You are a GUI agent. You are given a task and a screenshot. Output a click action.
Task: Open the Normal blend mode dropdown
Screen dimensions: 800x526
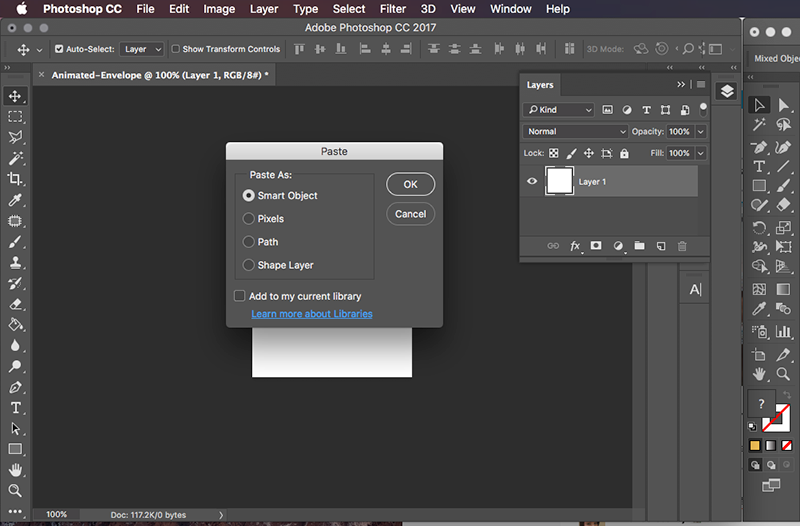click(575, 132)
